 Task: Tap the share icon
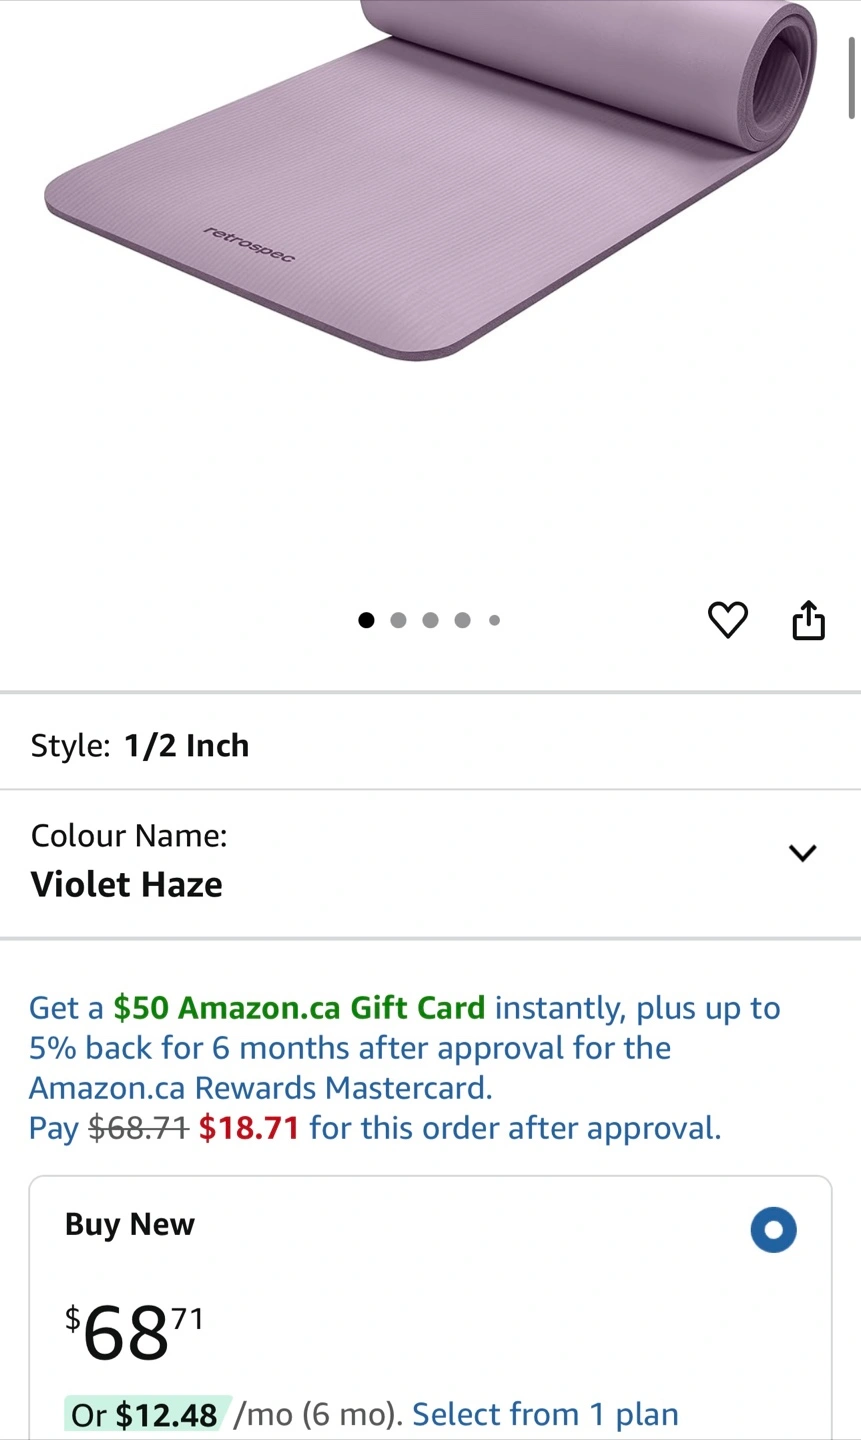808,620
